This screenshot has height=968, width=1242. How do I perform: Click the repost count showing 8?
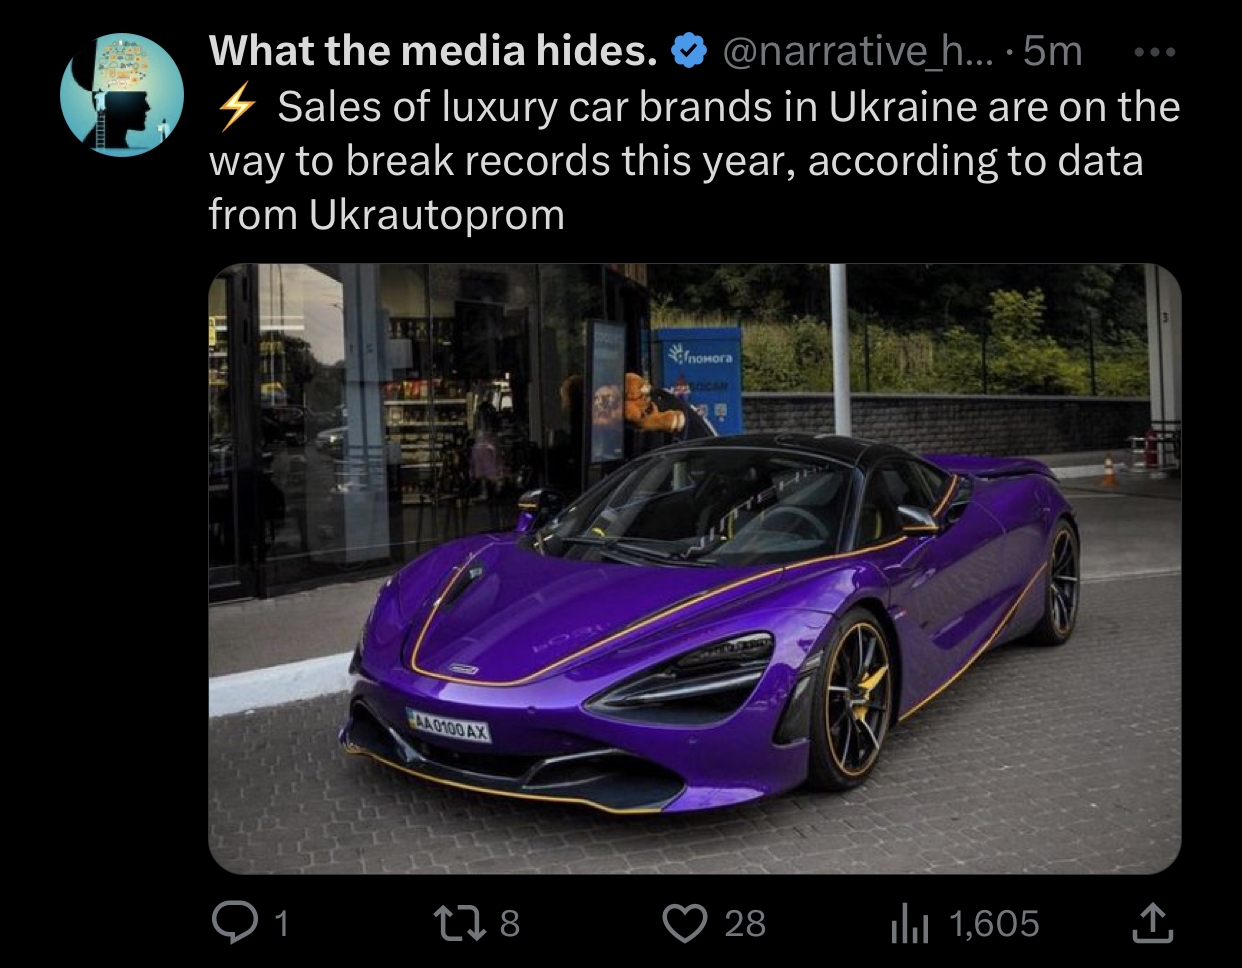click(x=509, y=923)
